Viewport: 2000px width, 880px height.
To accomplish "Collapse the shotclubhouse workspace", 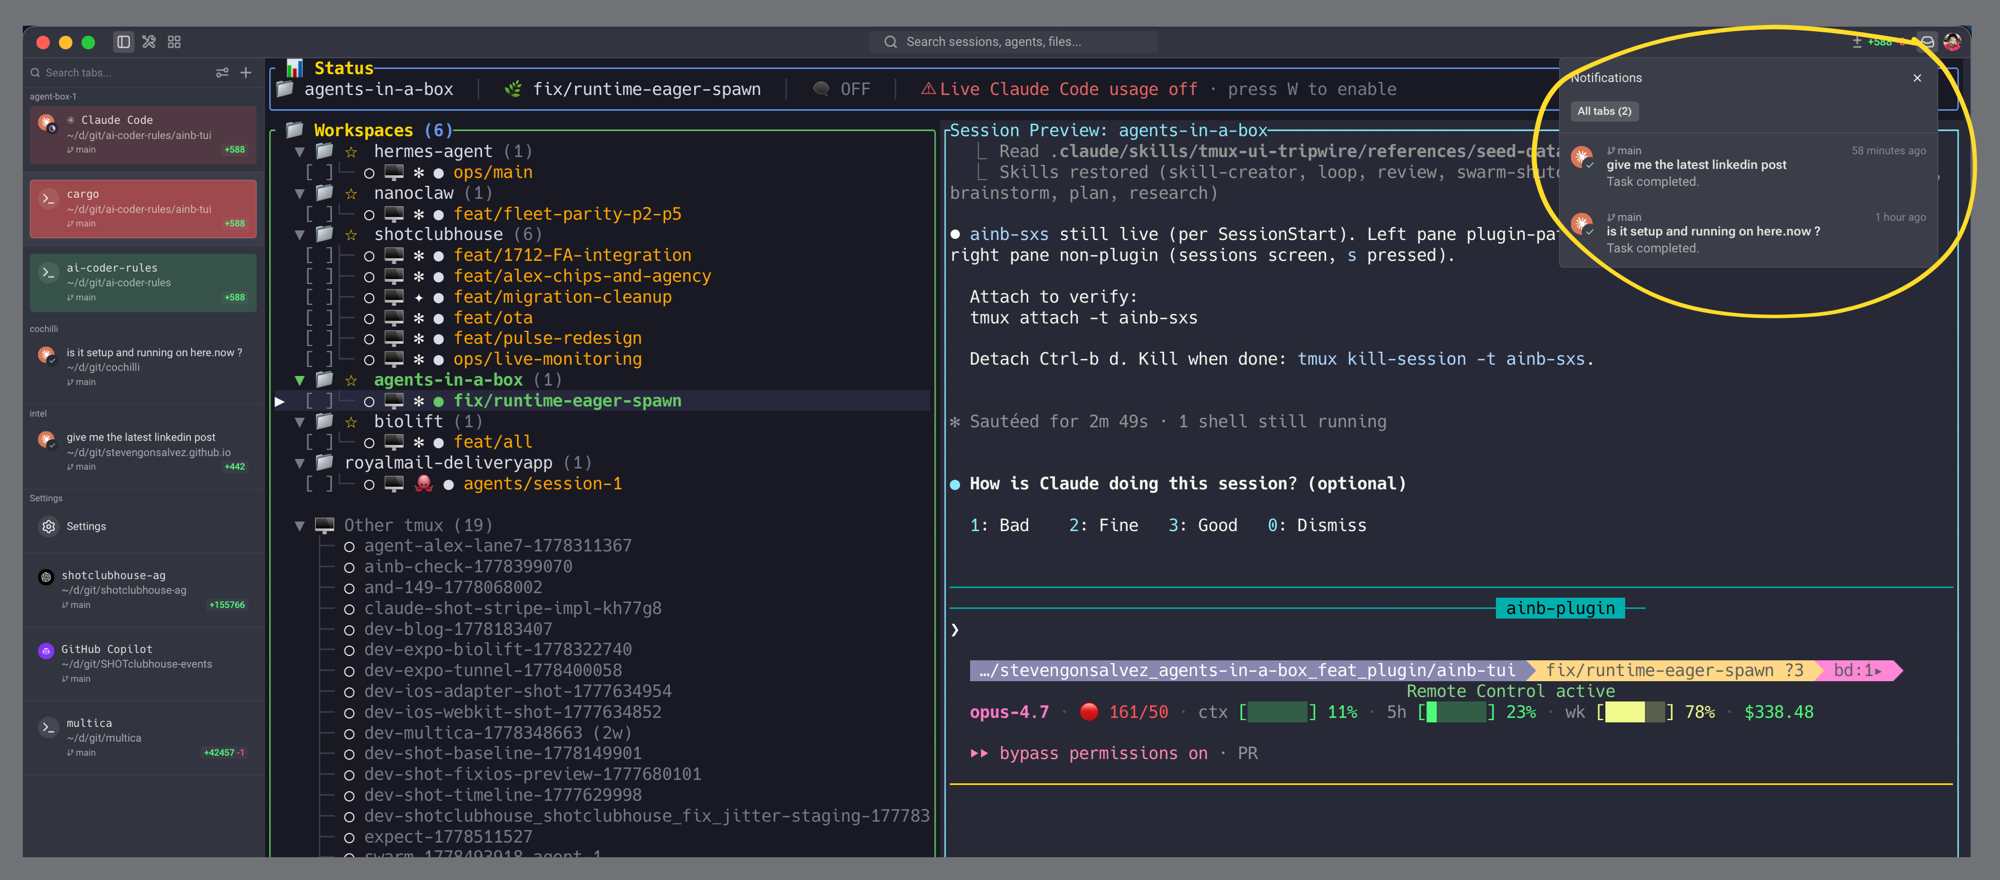I will (299, 235).
